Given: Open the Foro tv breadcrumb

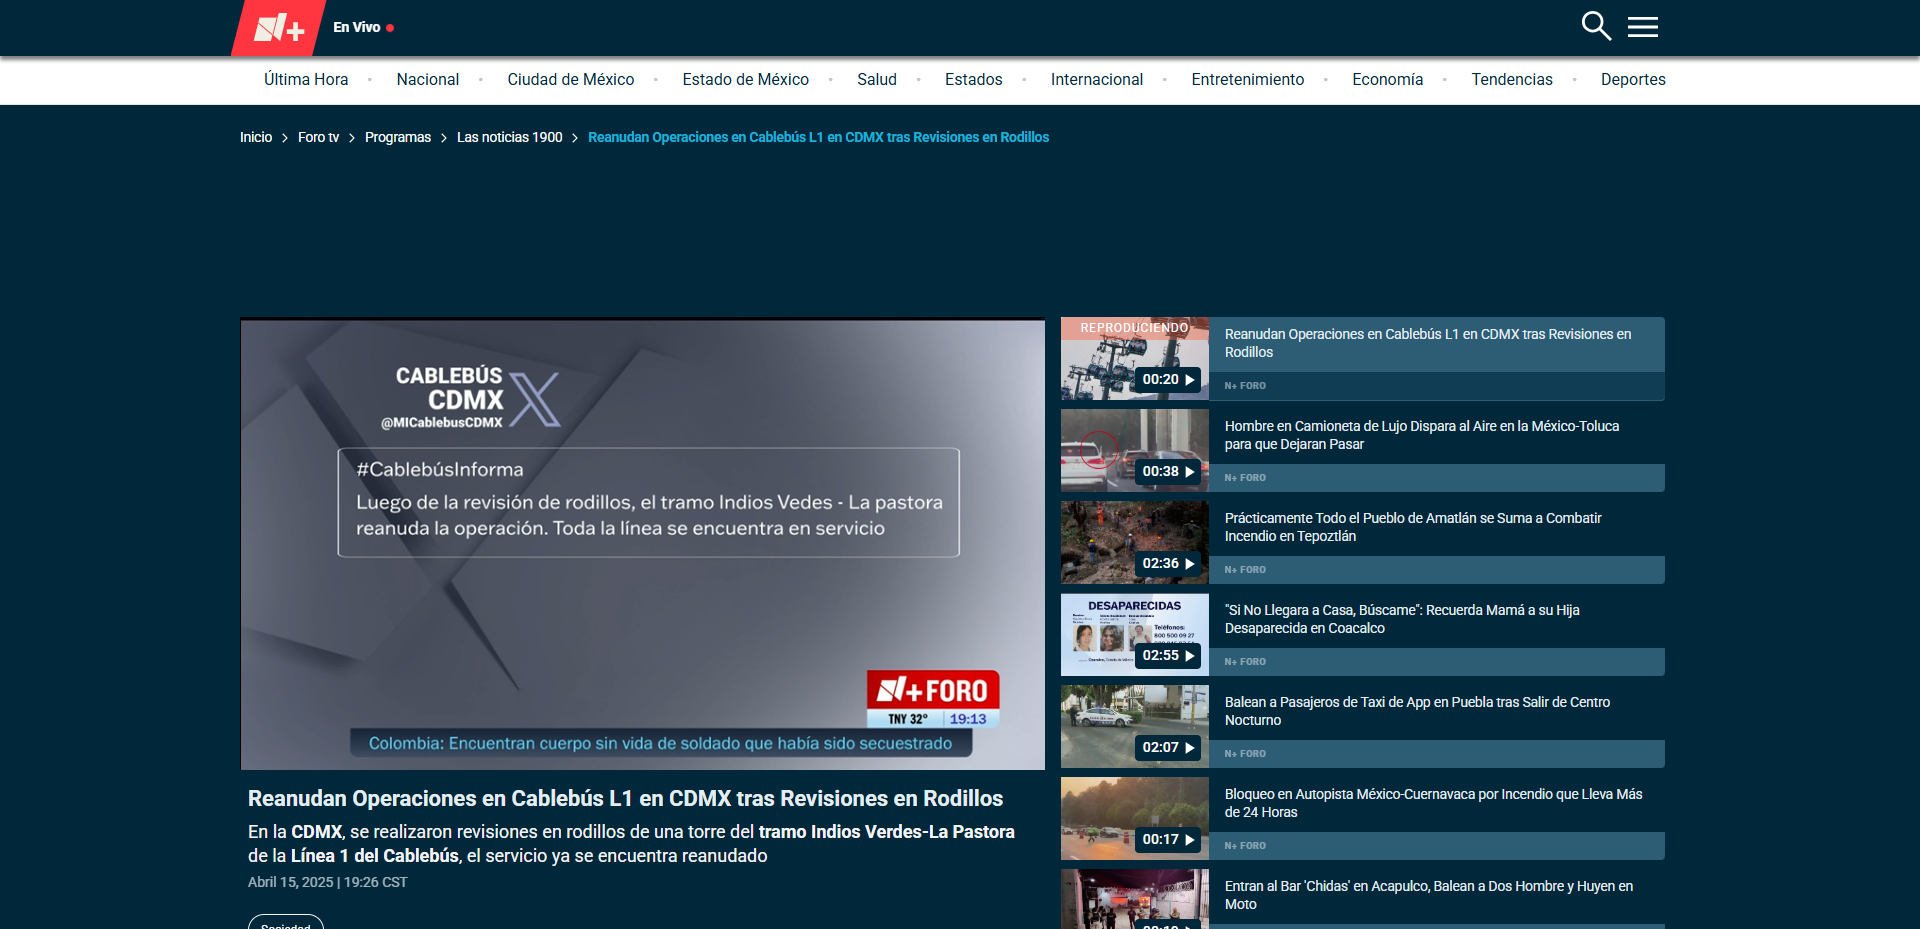Looking at the screenshot, I should tap(318, 137).
